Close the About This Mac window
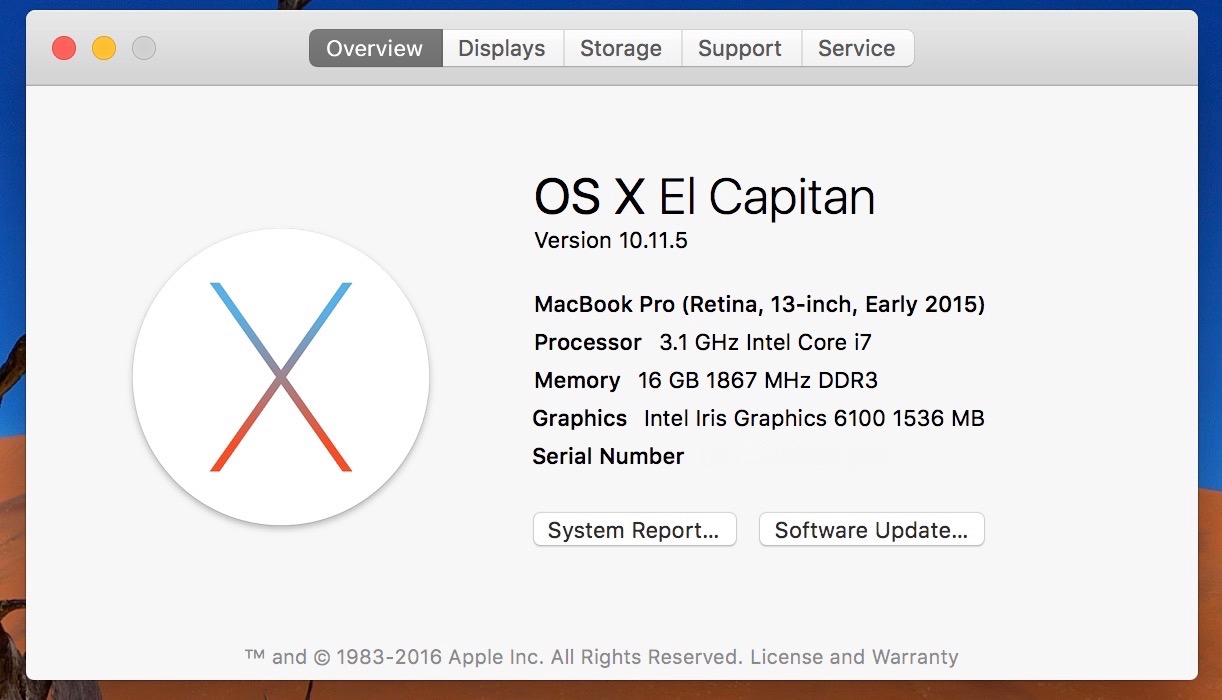 (64, 48)
